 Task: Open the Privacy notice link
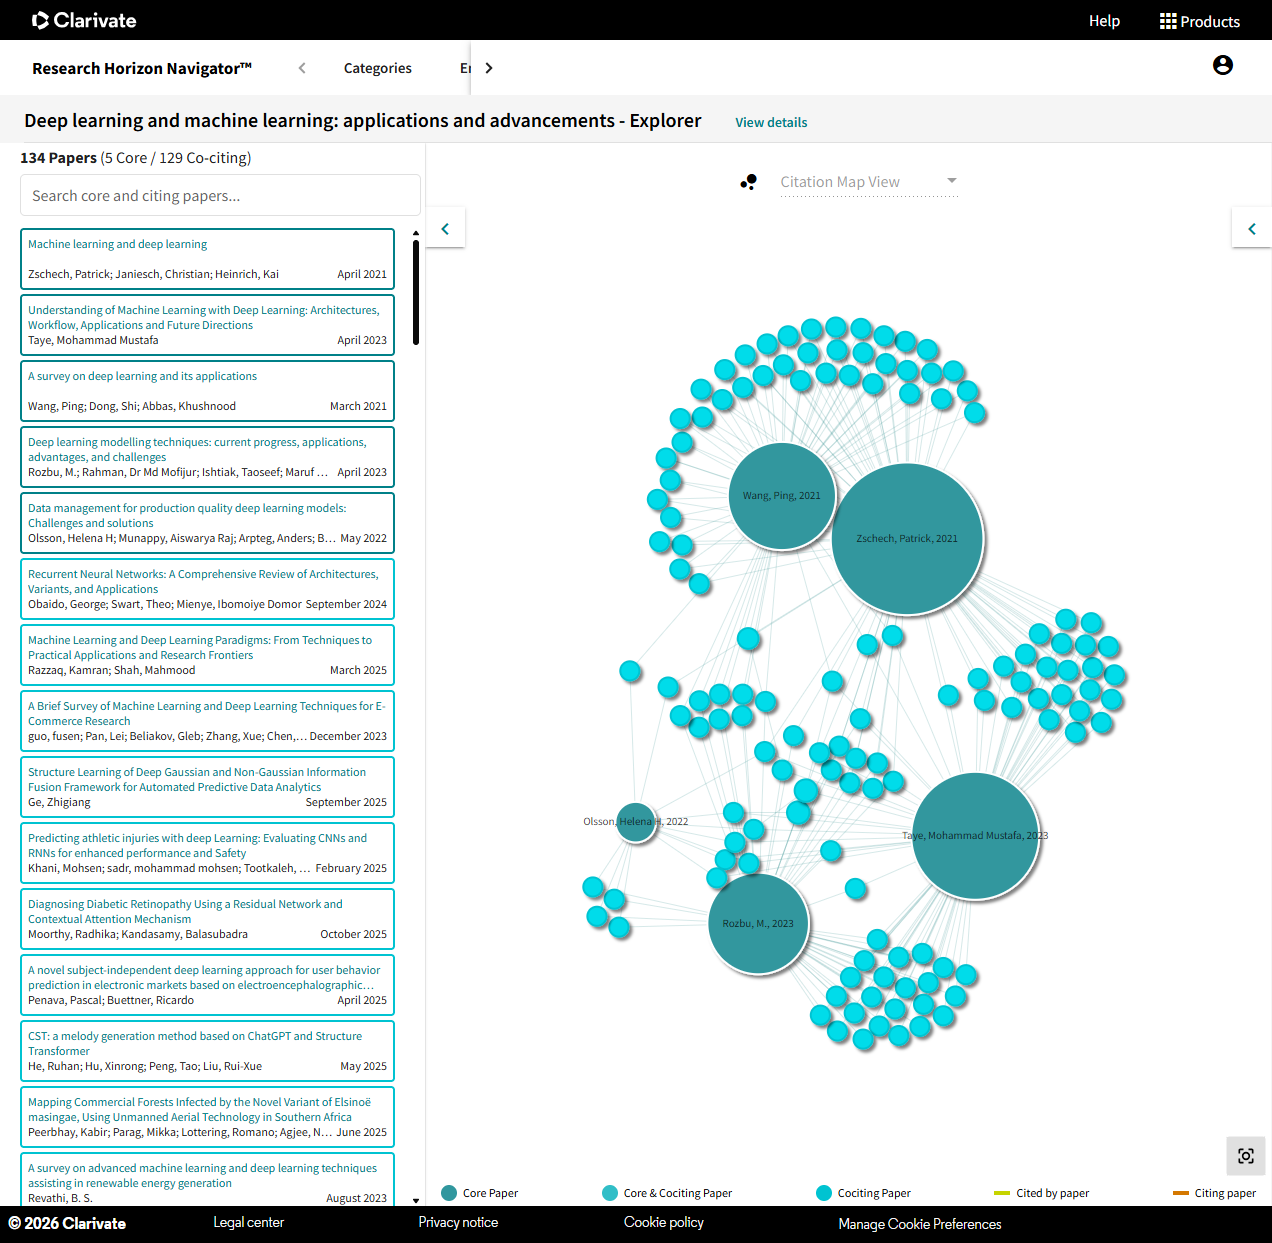click(x=458, y=1223)
